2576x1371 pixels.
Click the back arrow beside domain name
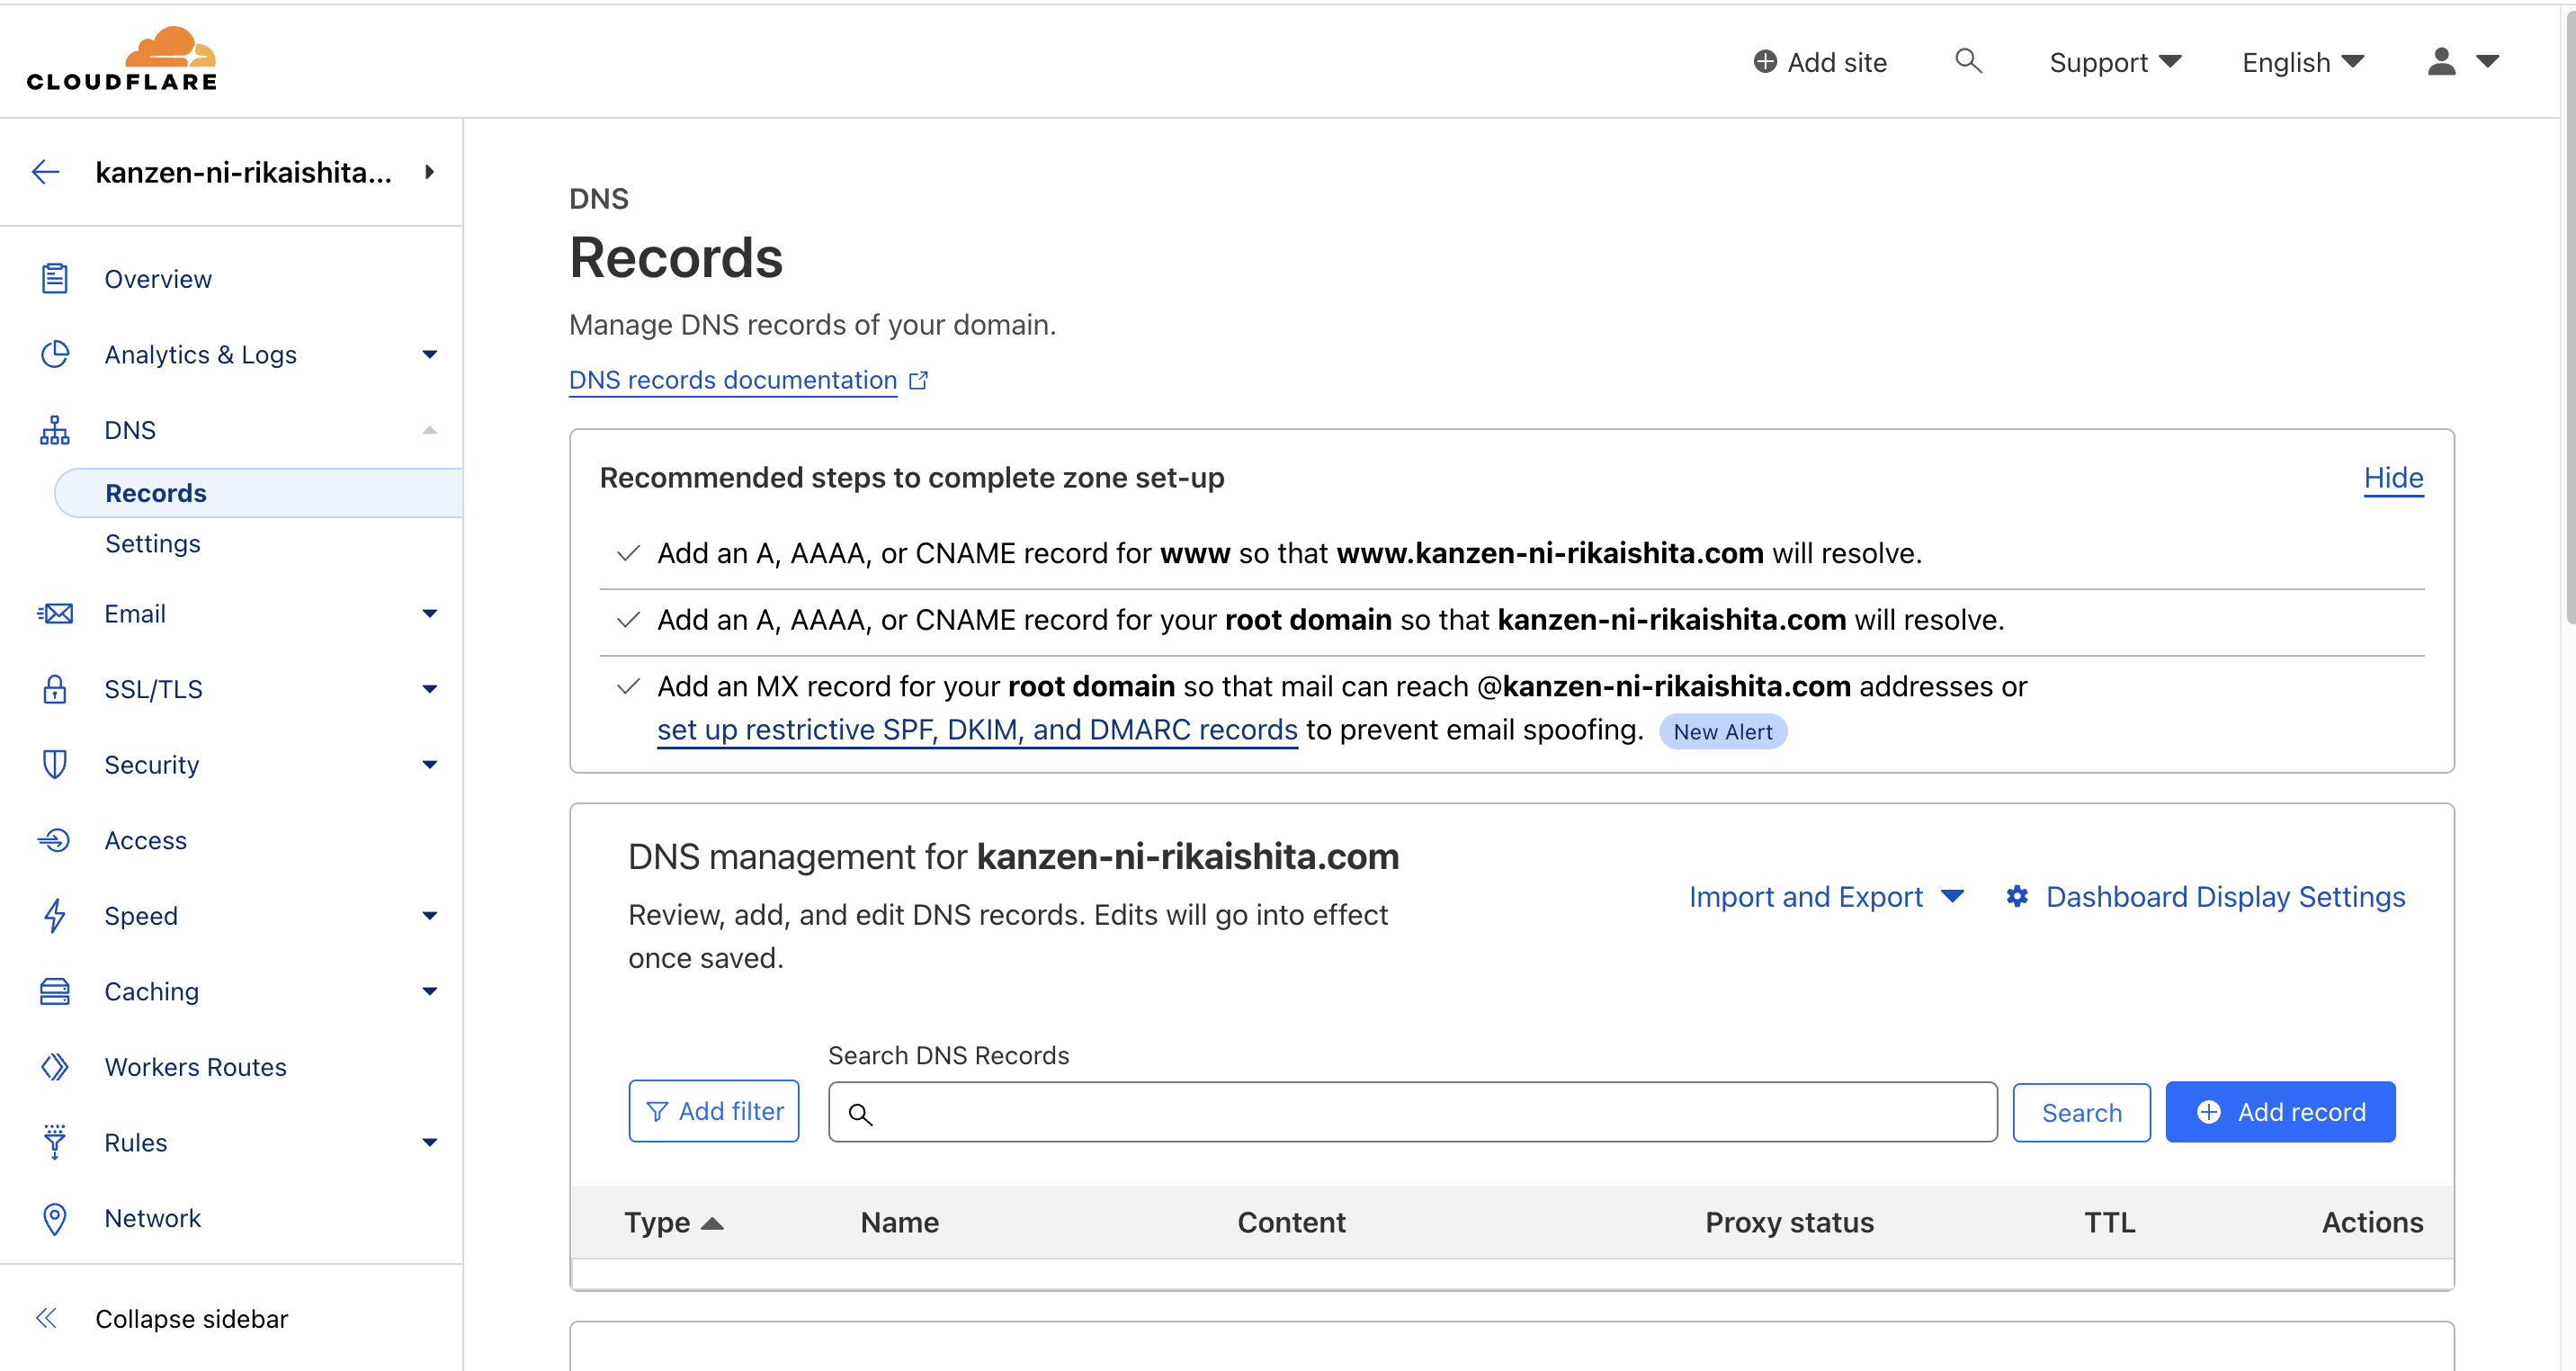click(46, 172)
